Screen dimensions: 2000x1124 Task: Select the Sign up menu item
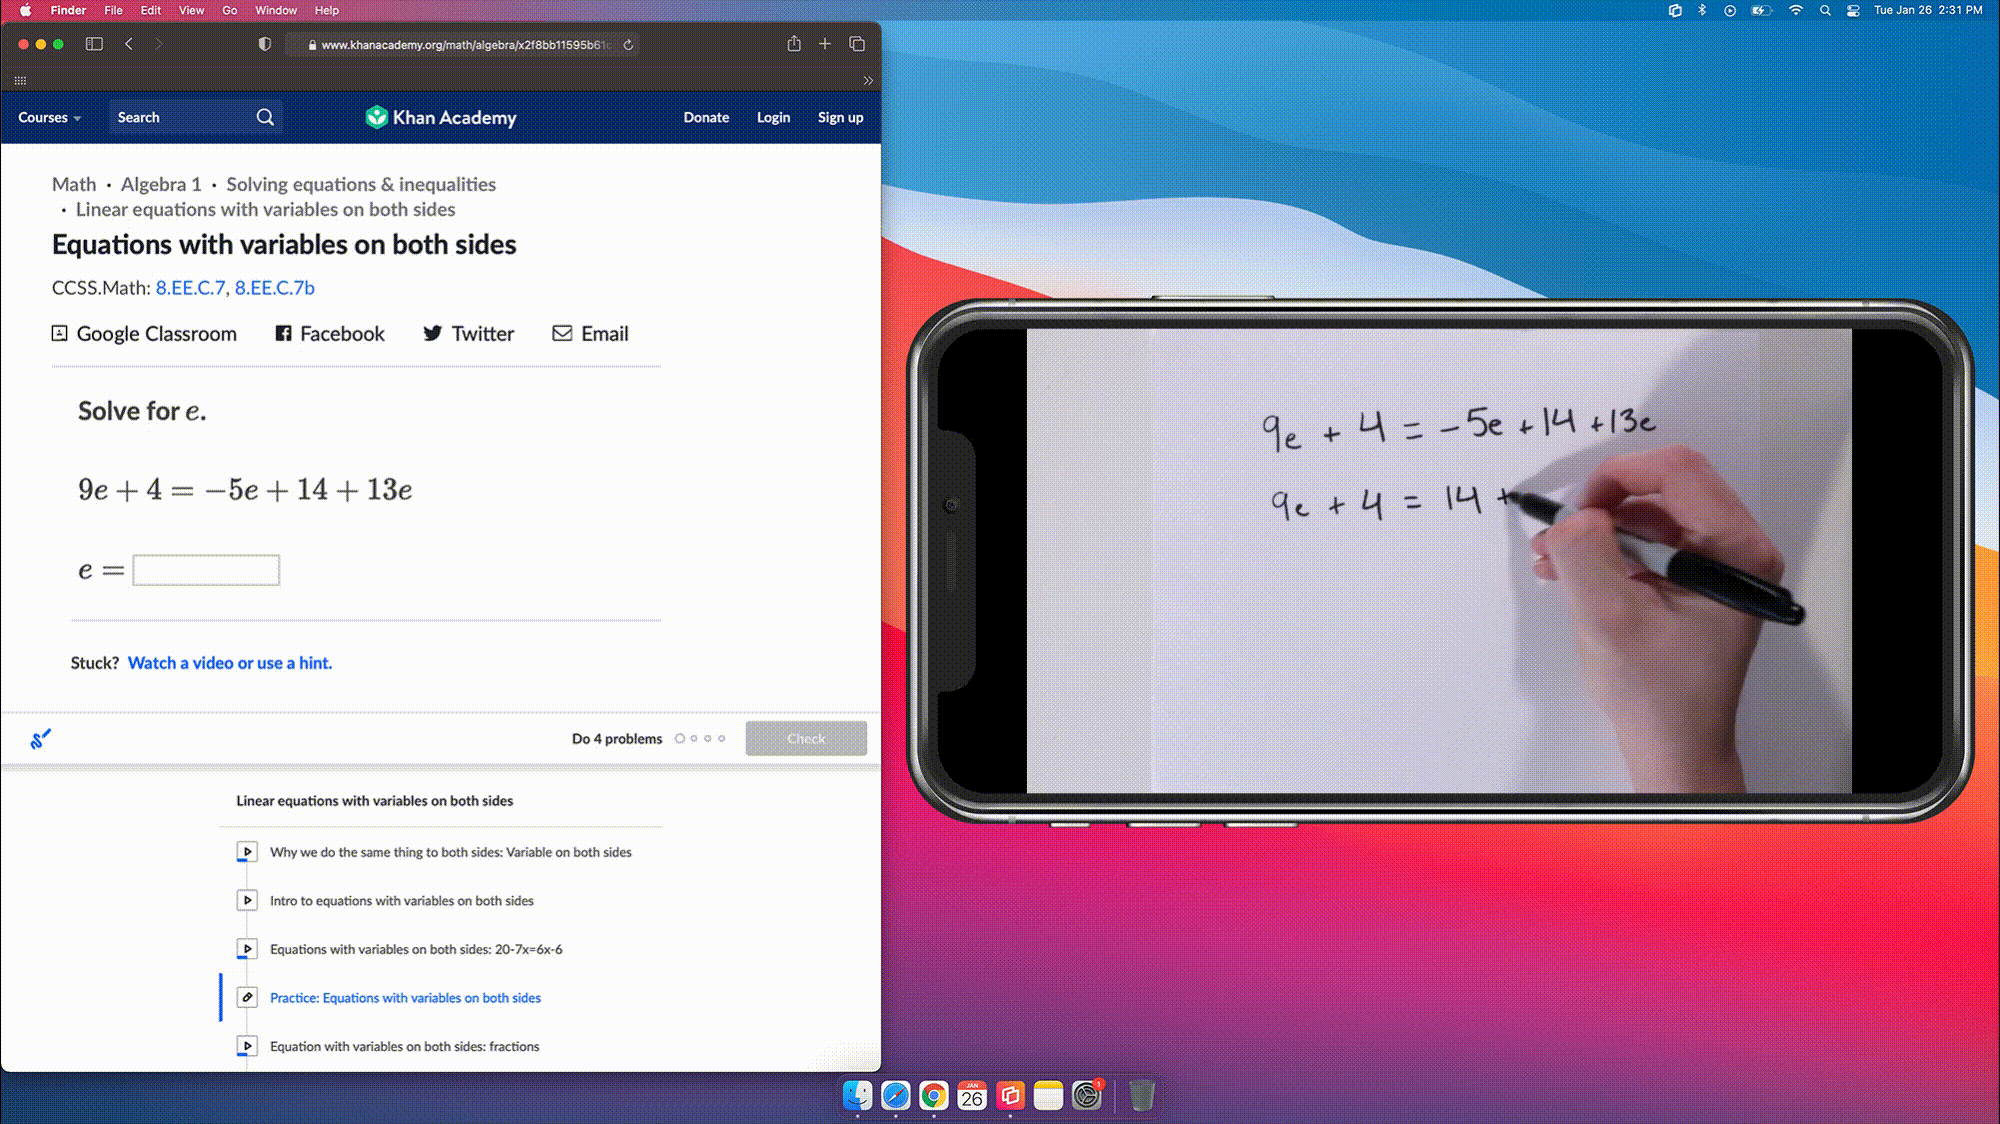[x=839, y=117]
